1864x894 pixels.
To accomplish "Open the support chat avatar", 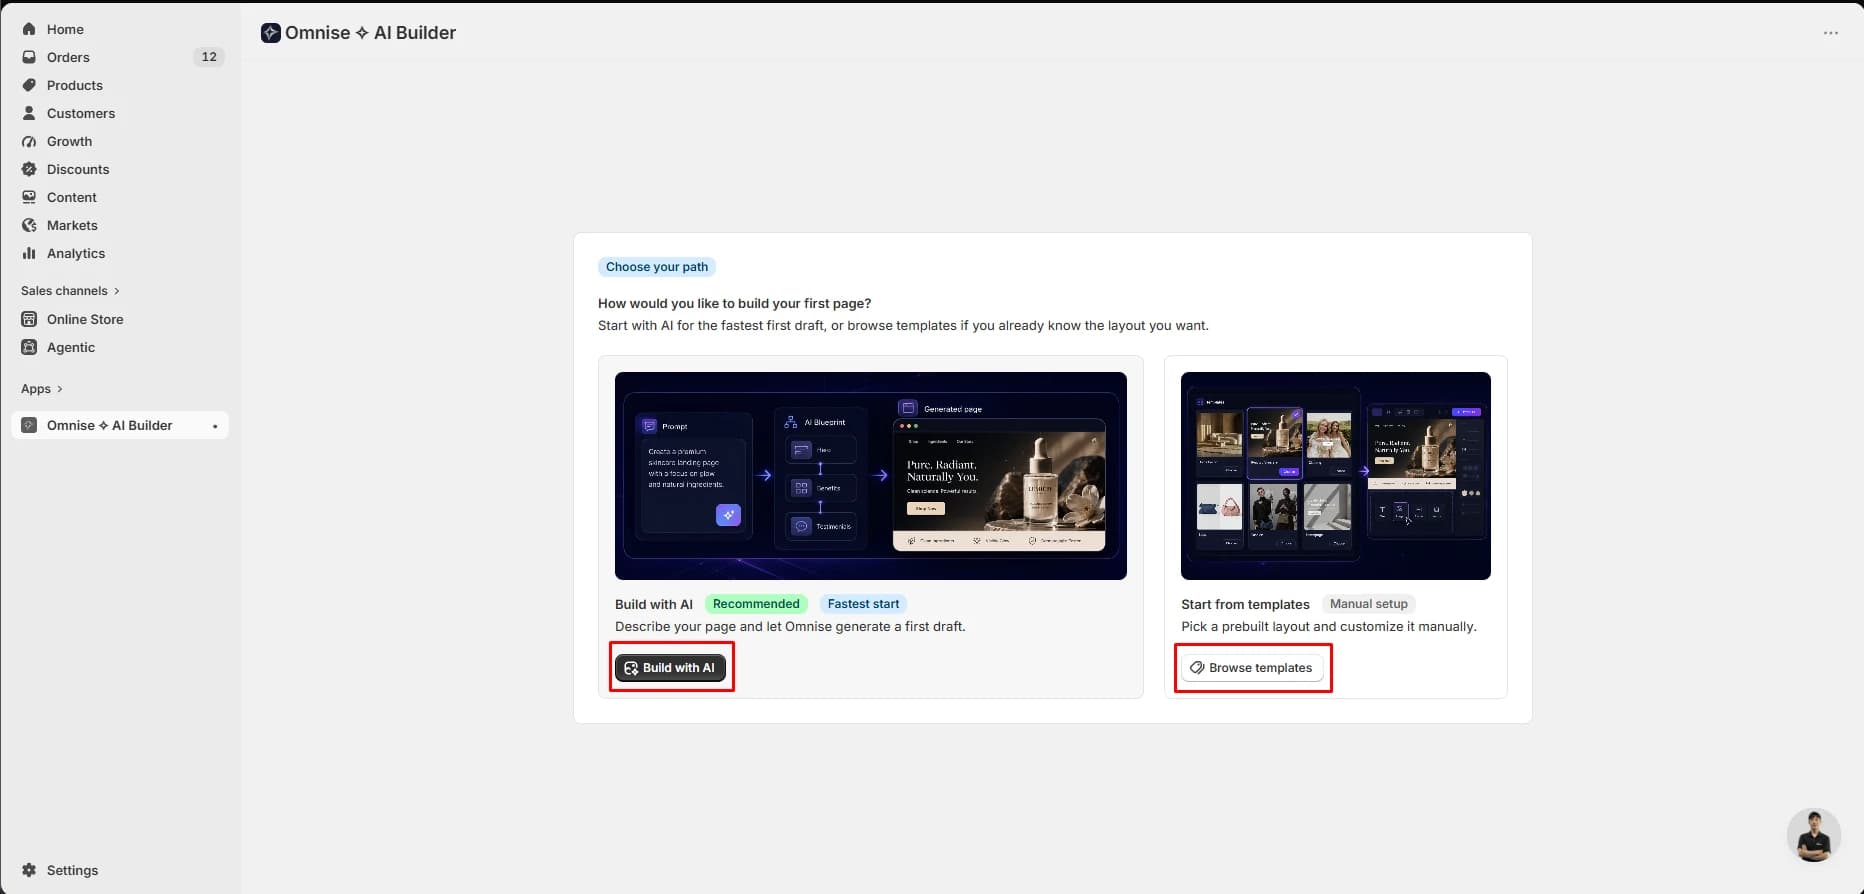I will click(x=1813, y=835).
